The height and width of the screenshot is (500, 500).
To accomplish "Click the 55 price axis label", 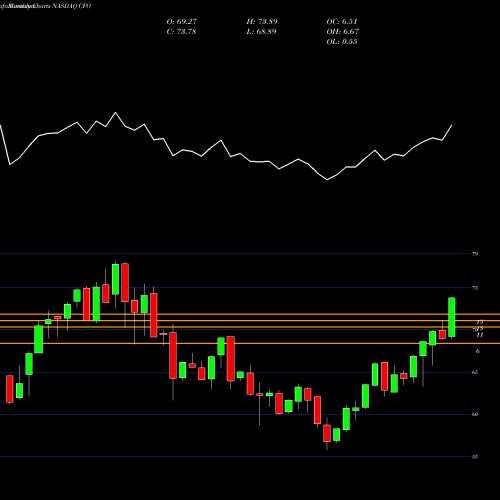I will [475, 457].
